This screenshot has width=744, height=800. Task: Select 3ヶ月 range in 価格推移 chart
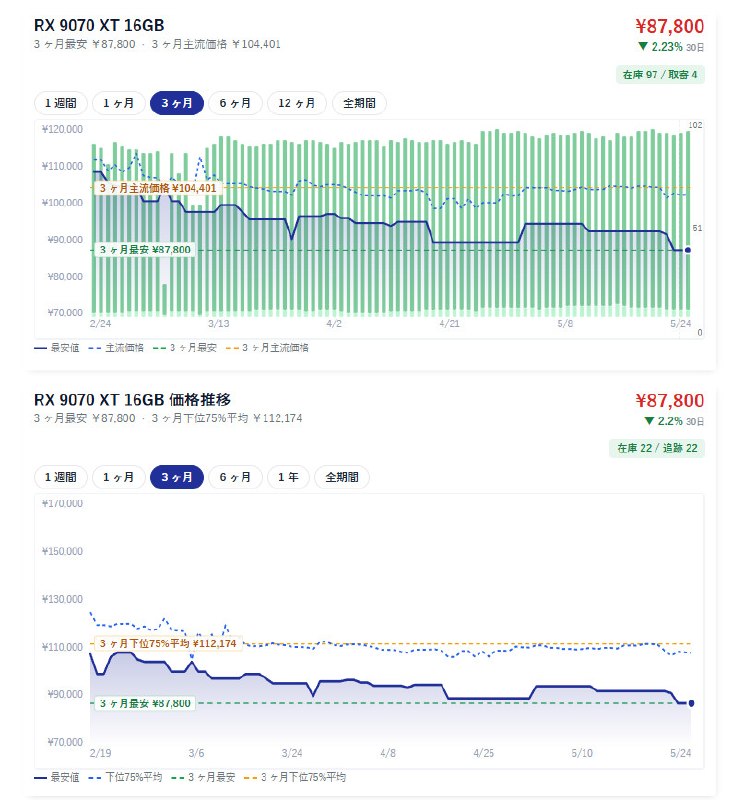pos(177,477)
